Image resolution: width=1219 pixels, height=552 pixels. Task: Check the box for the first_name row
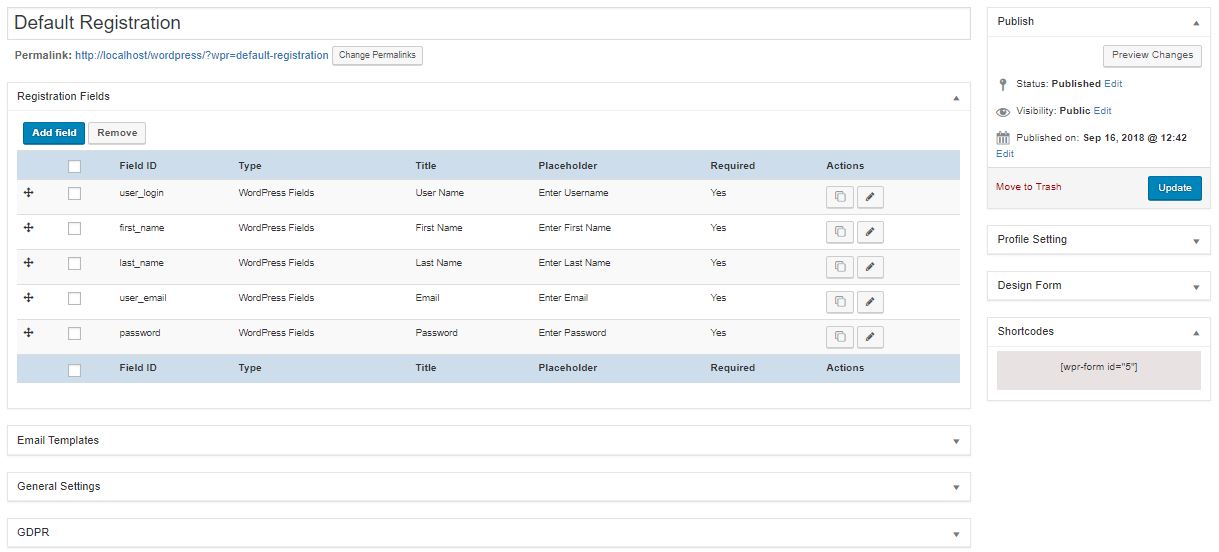point(74,228)
